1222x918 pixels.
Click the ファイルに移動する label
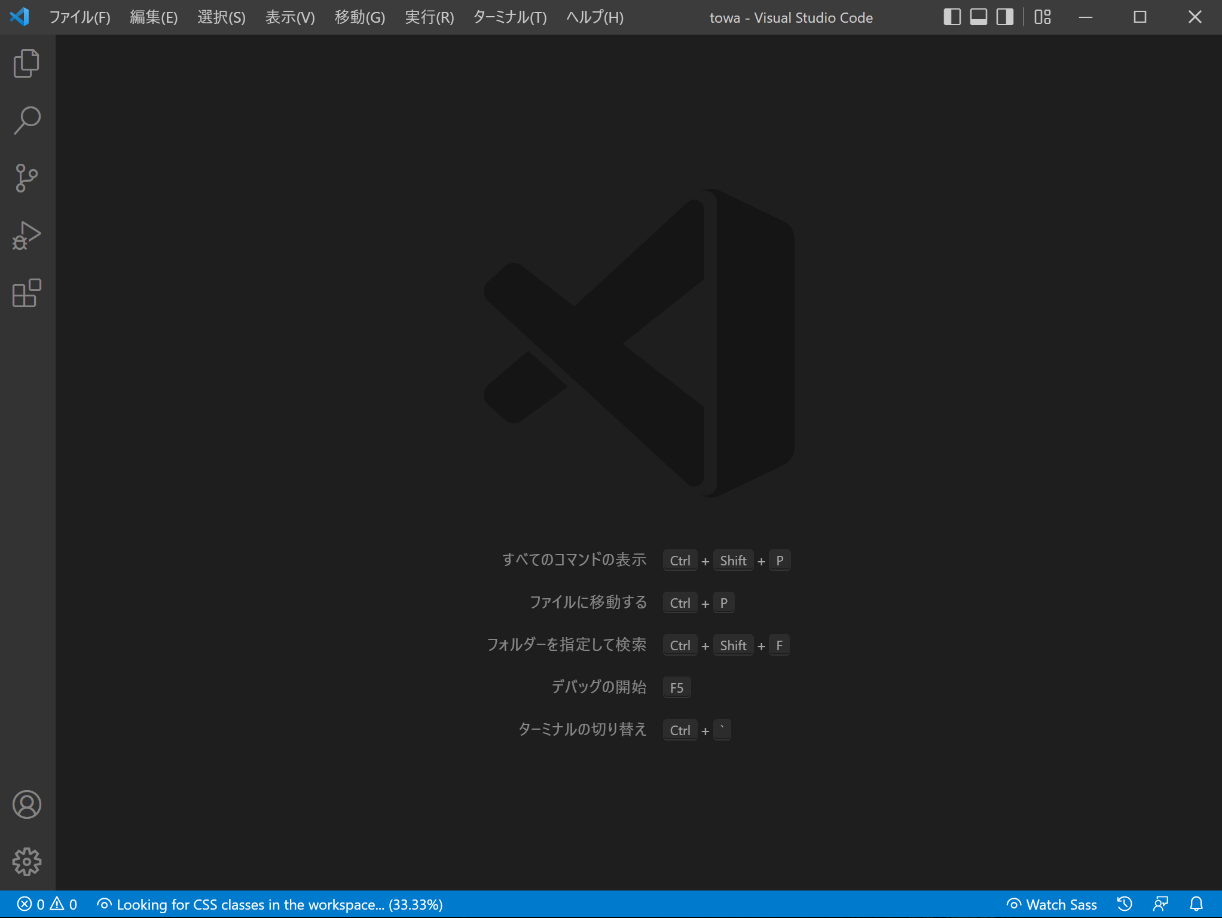tap(589, 602)
